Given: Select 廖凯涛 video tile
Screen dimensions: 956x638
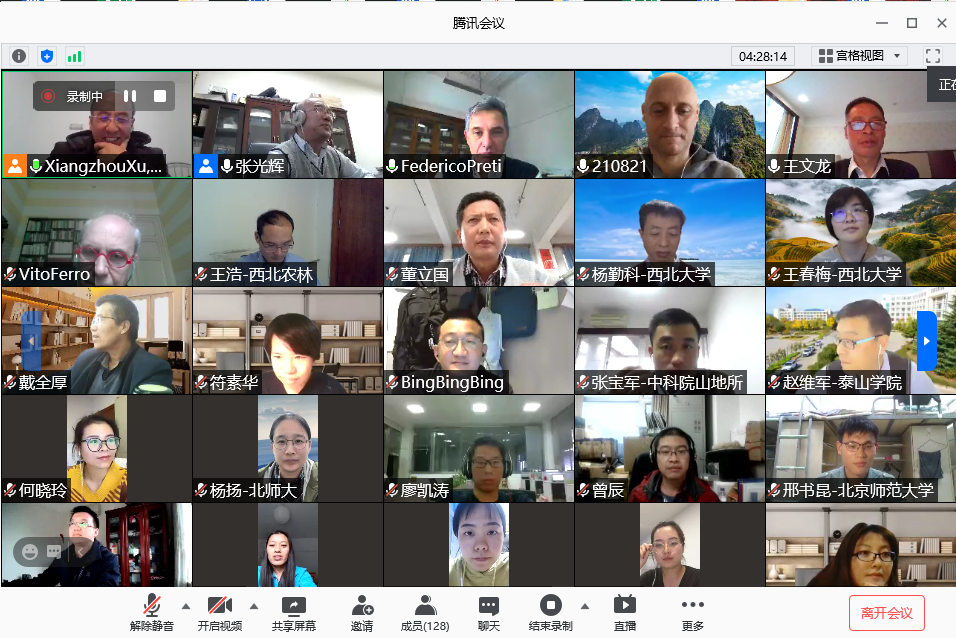Looking at the screenshot, I should click(x=479, y=448).
